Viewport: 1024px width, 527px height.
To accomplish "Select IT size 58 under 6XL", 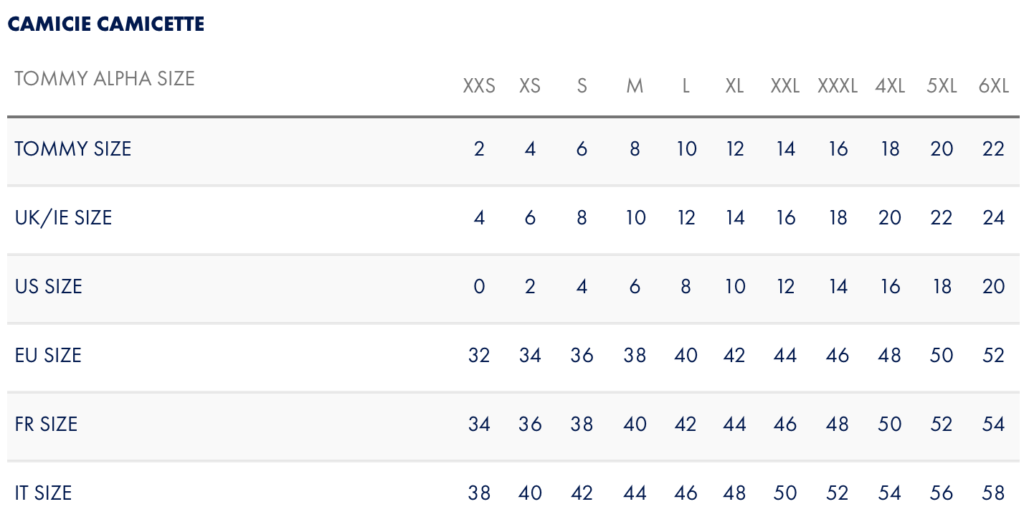I will pos(993,493).
